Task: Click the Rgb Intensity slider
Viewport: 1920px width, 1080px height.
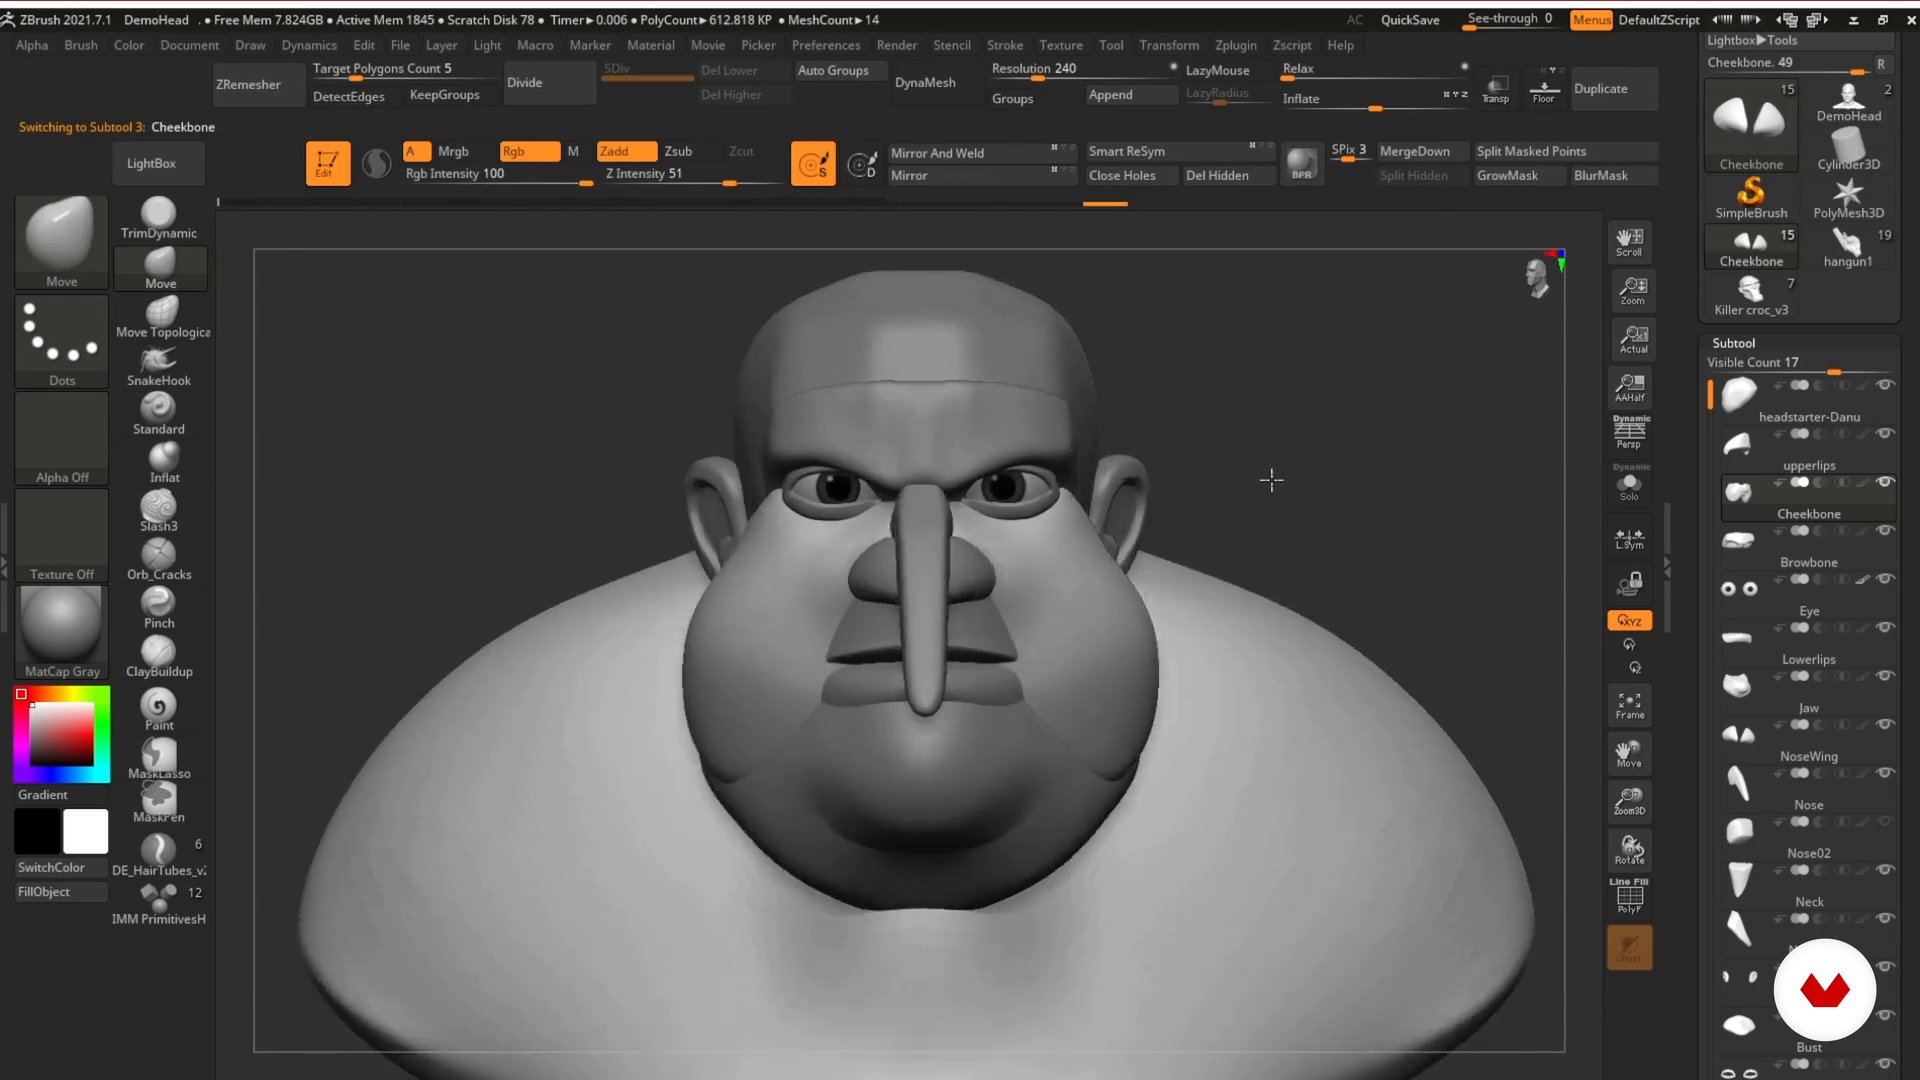Action: [x=497, y=174]
